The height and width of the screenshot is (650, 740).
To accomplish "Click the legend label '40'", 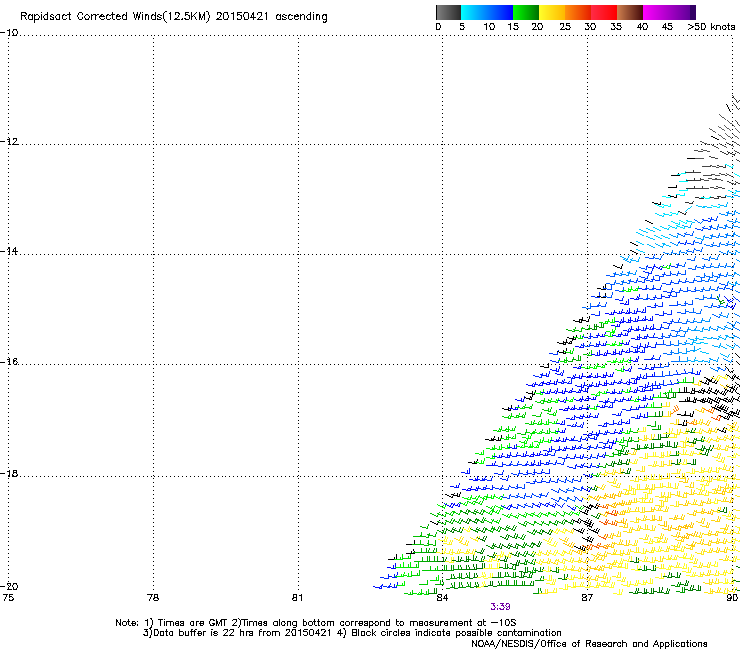I will [x=642, y=27].
